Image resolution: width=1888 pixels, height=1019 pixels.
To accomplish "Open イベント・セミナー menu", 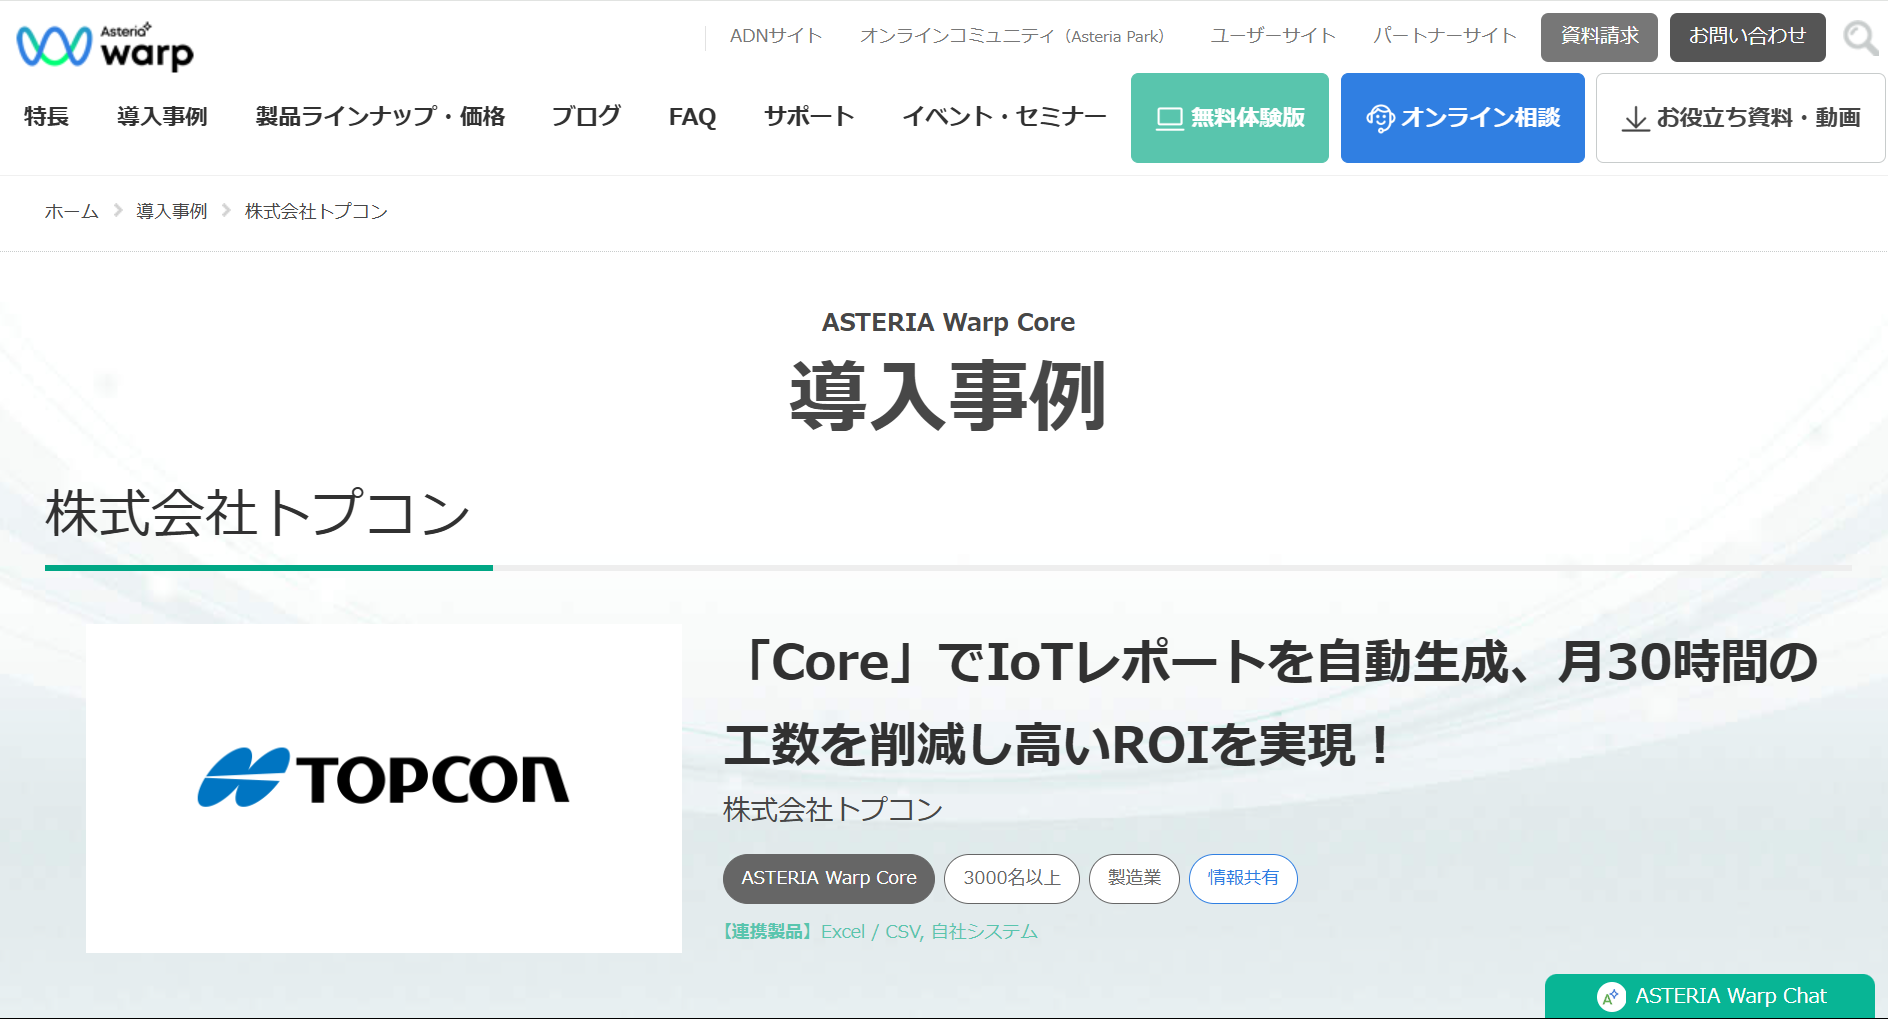I will click(1004, 117).
